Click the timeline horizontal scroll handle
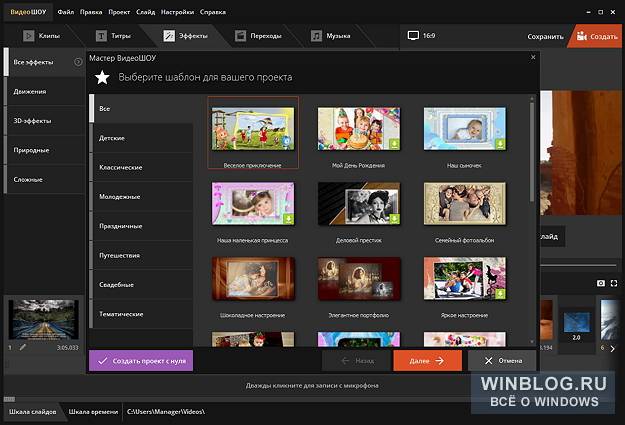This screenshot has height=425, width=625. tap(9, 399)
